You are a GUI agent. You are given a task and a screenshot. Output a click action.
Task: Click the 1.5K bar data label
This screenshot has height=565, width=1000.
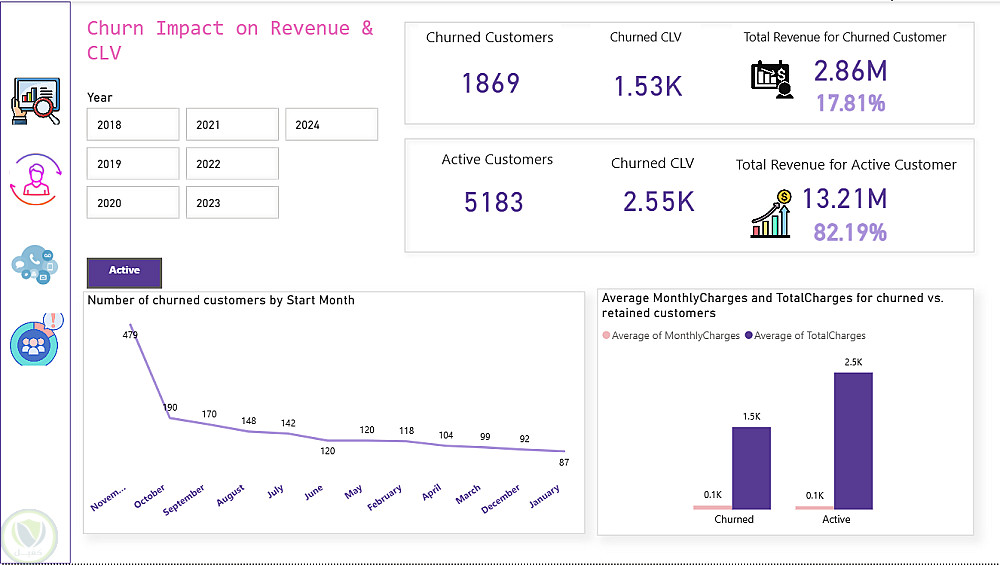tap(752, 416)
